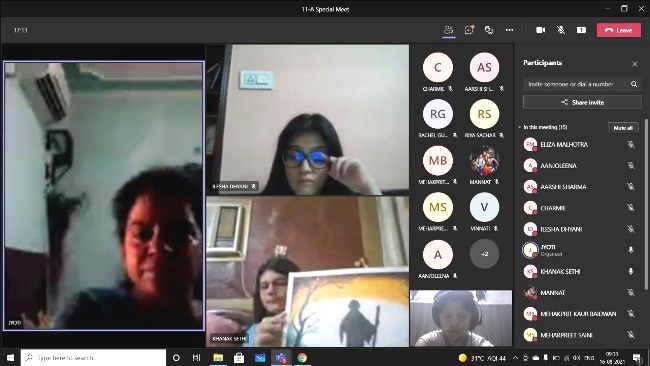Open the meeting chat icon

point(469,30)
